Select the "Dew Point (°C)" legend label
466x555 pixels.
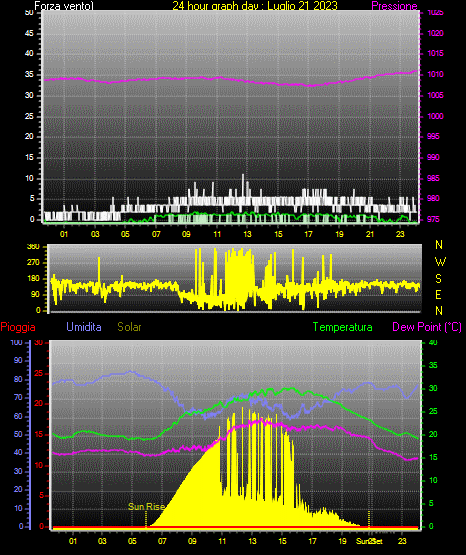(x=427, y=327)
